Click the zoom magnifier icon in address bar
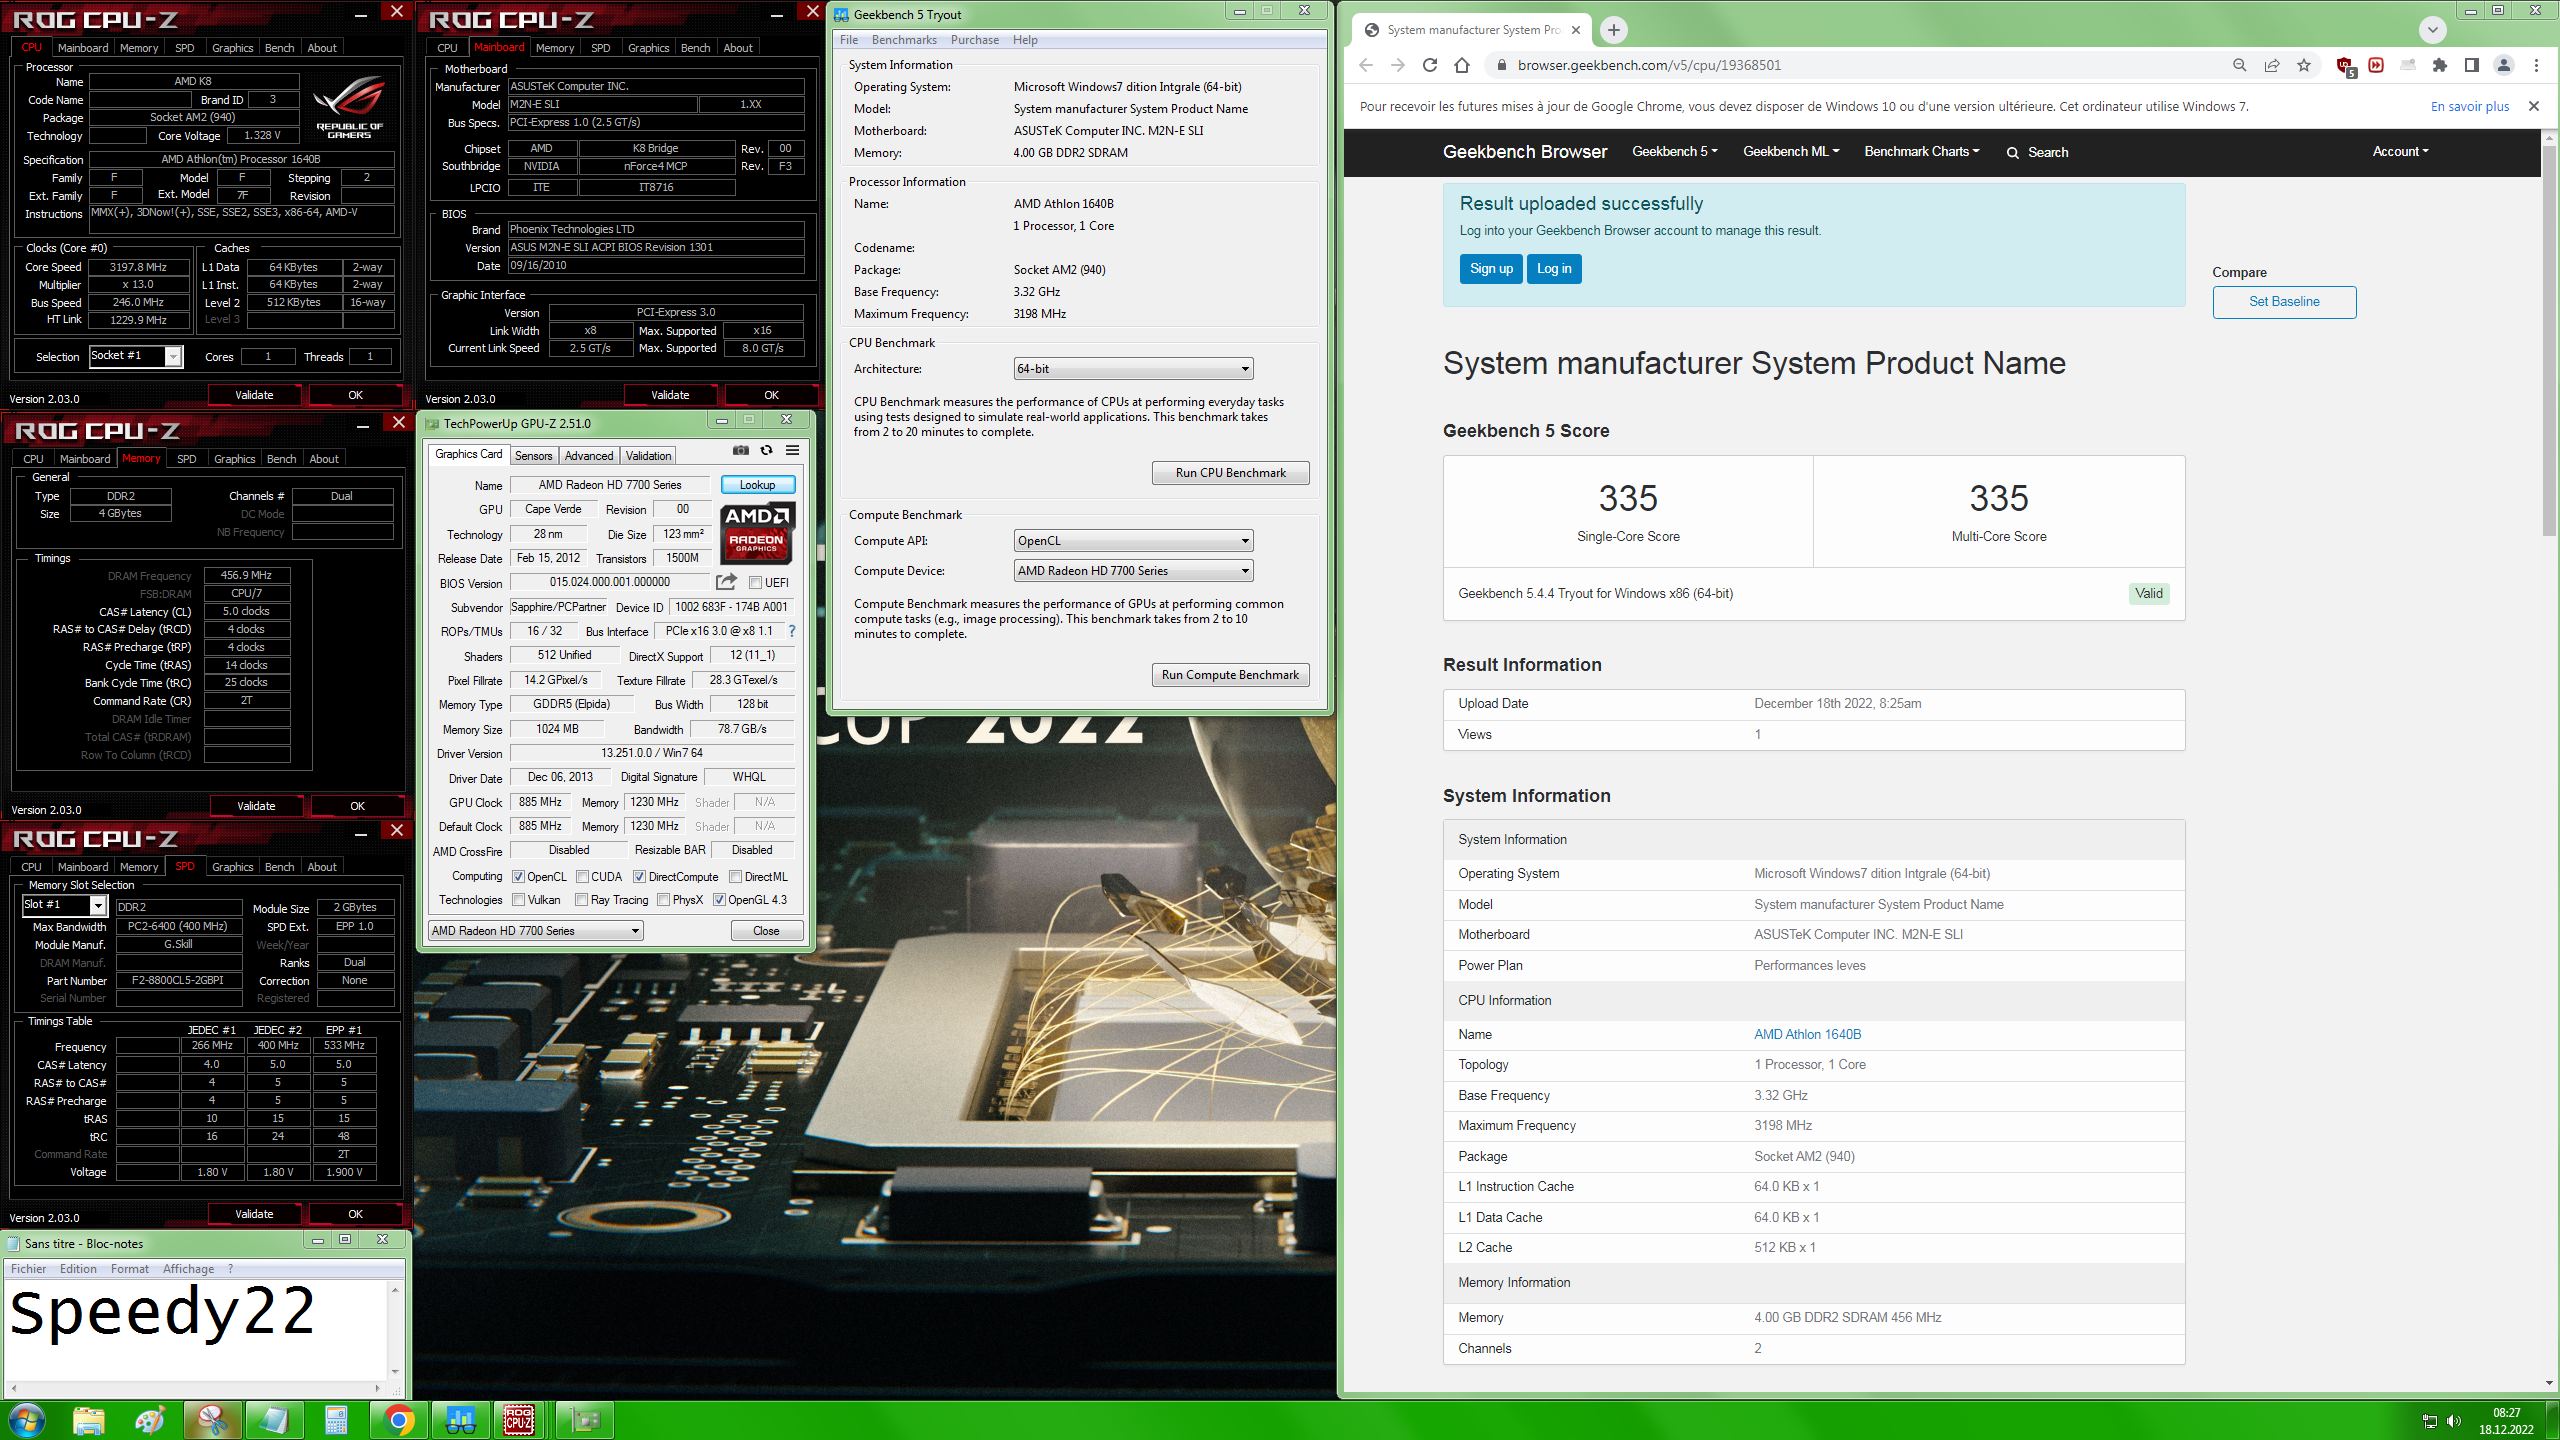The width and height of the screenshot is (2560, 1440). click(x=2240, y=65)
